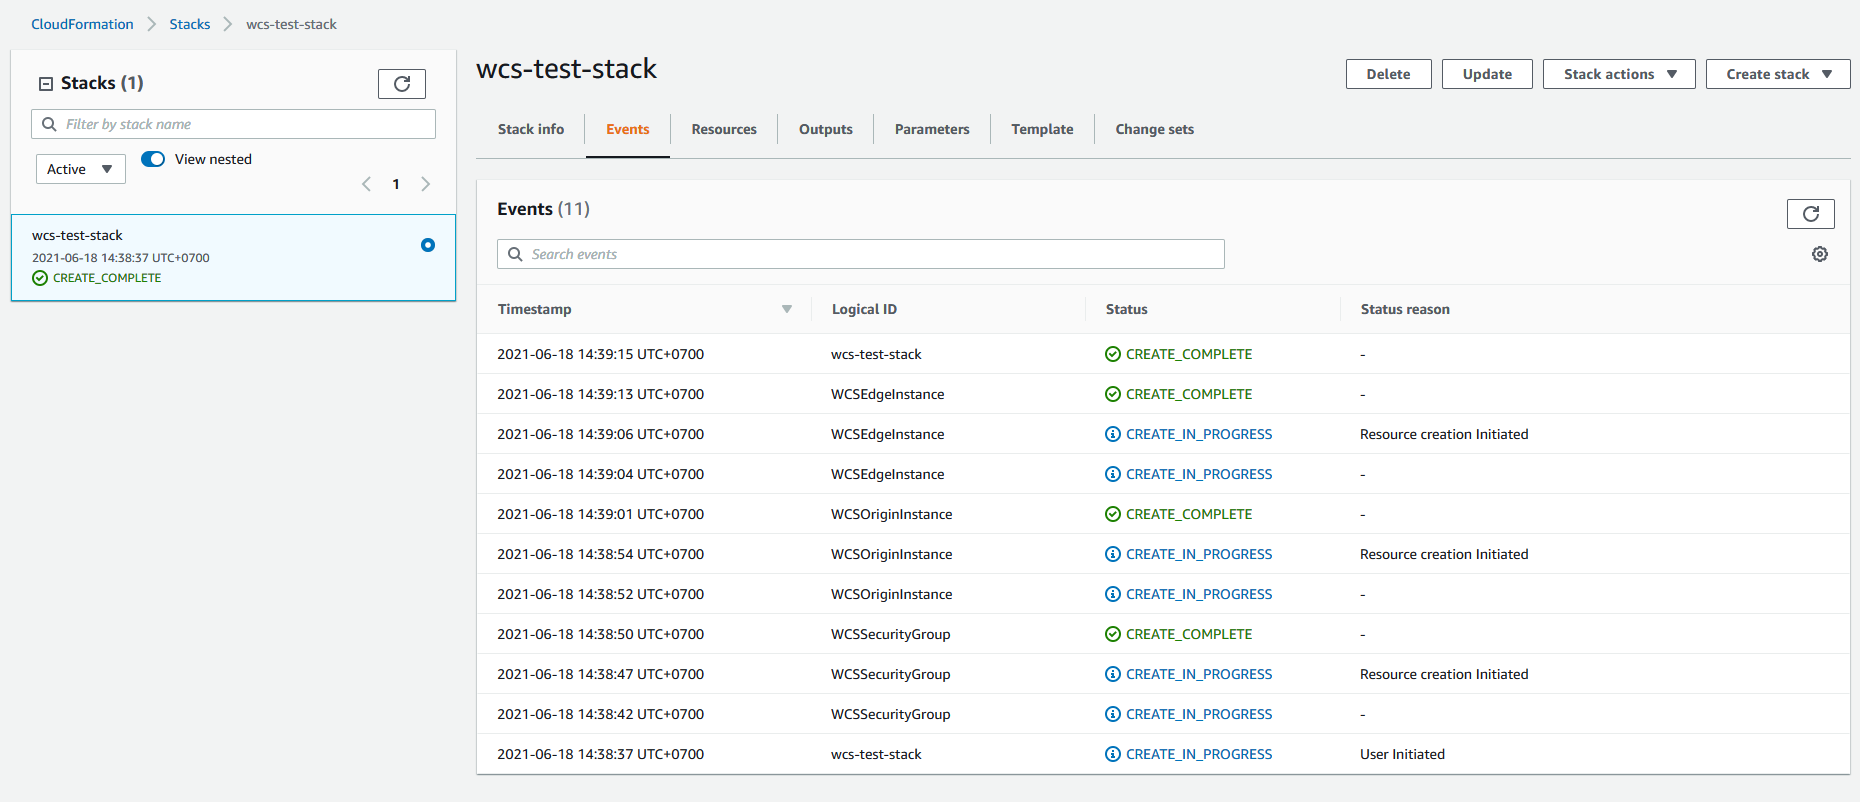This screenshot has width=1860, height=802.
Task: Refresh the Events table
Action: [x=1810, y=214]
